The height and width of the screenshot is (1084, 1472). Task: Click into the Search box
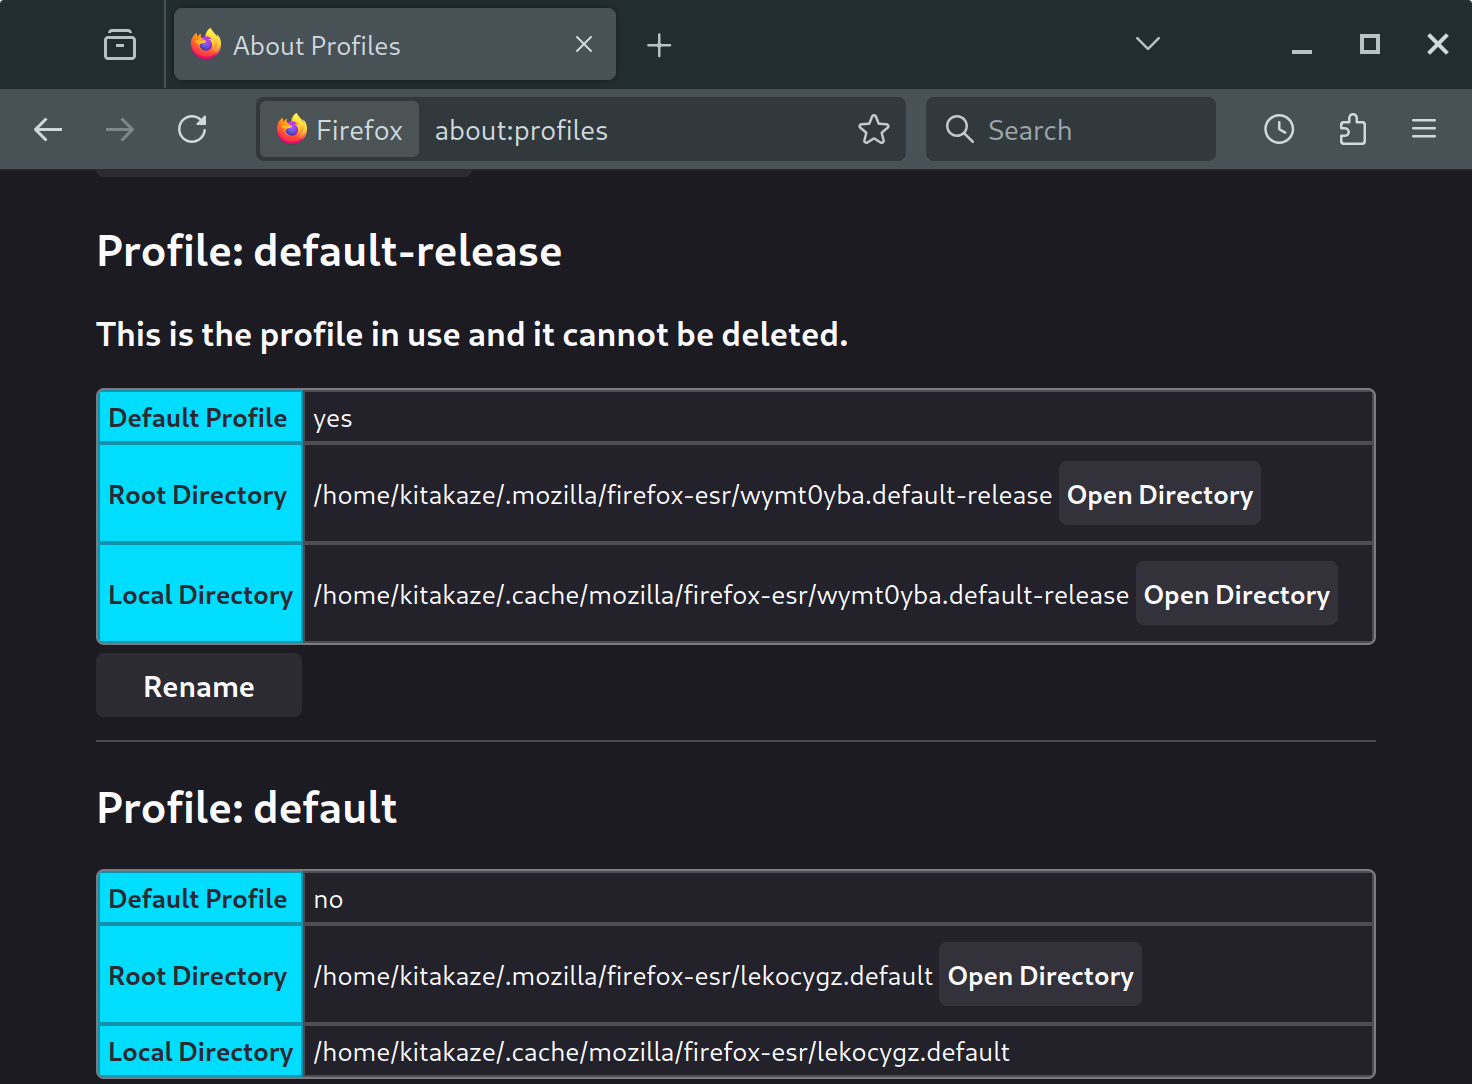(x=1071, y=129)
